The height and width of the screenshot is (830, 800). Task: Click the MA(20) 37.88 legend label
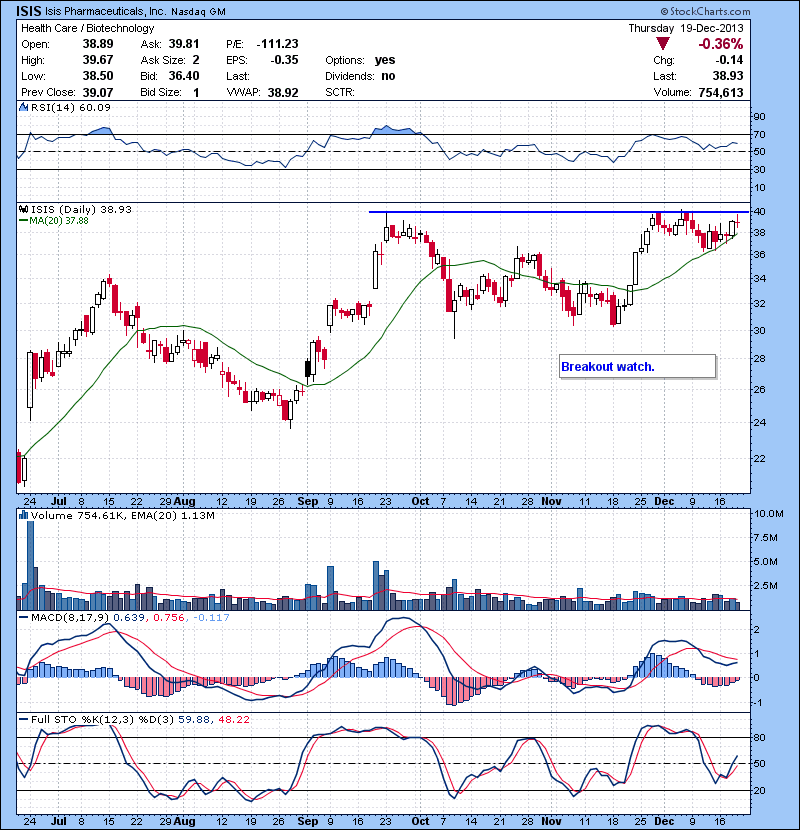tap(58, 220)
